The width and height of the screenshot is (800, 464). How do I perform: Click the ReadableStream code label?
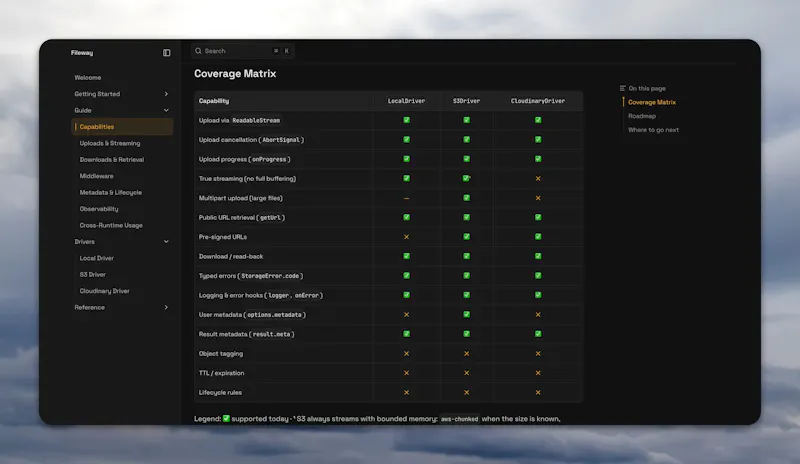(x=256, y=120)
